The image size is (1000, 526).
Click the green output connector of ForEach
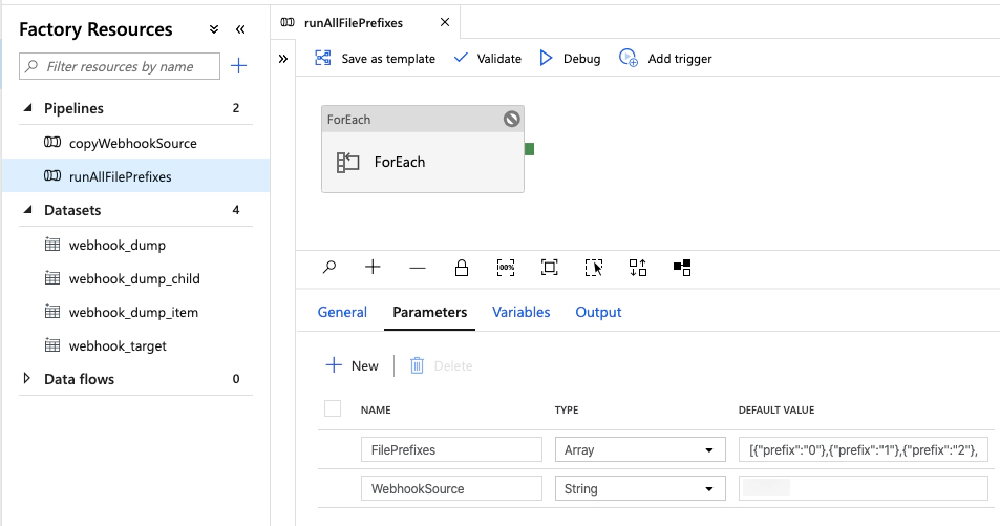pyautogui.click(x=529, y=149)
